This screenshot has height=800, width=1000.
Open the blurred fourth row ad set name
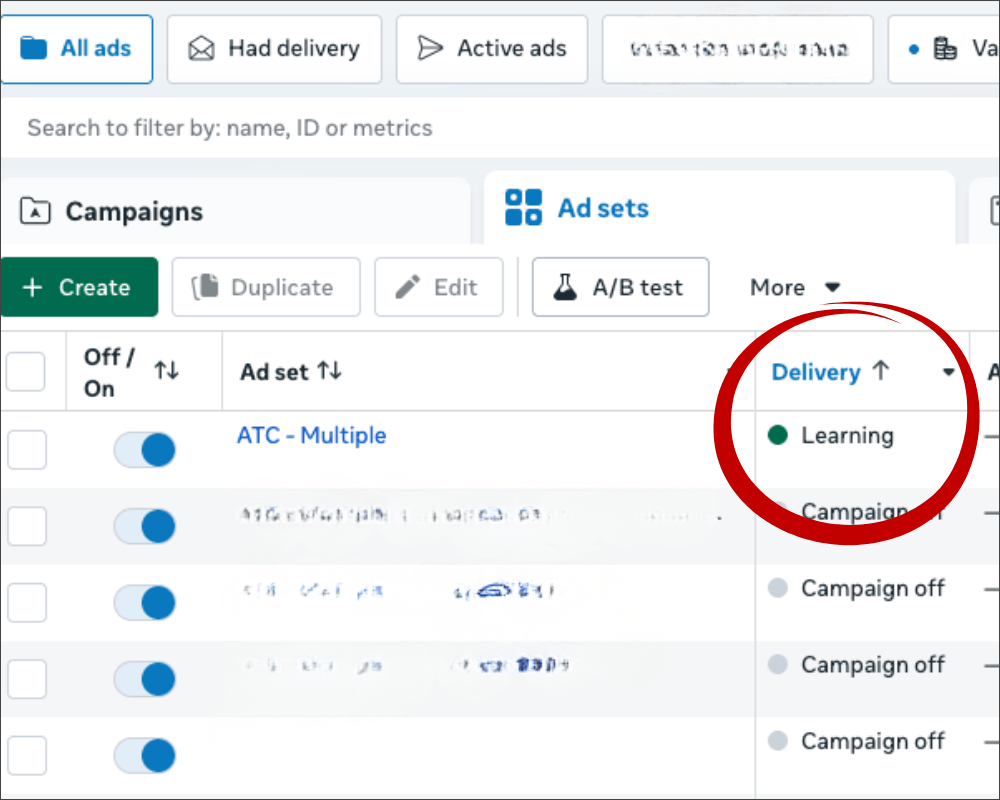point(407,665)
